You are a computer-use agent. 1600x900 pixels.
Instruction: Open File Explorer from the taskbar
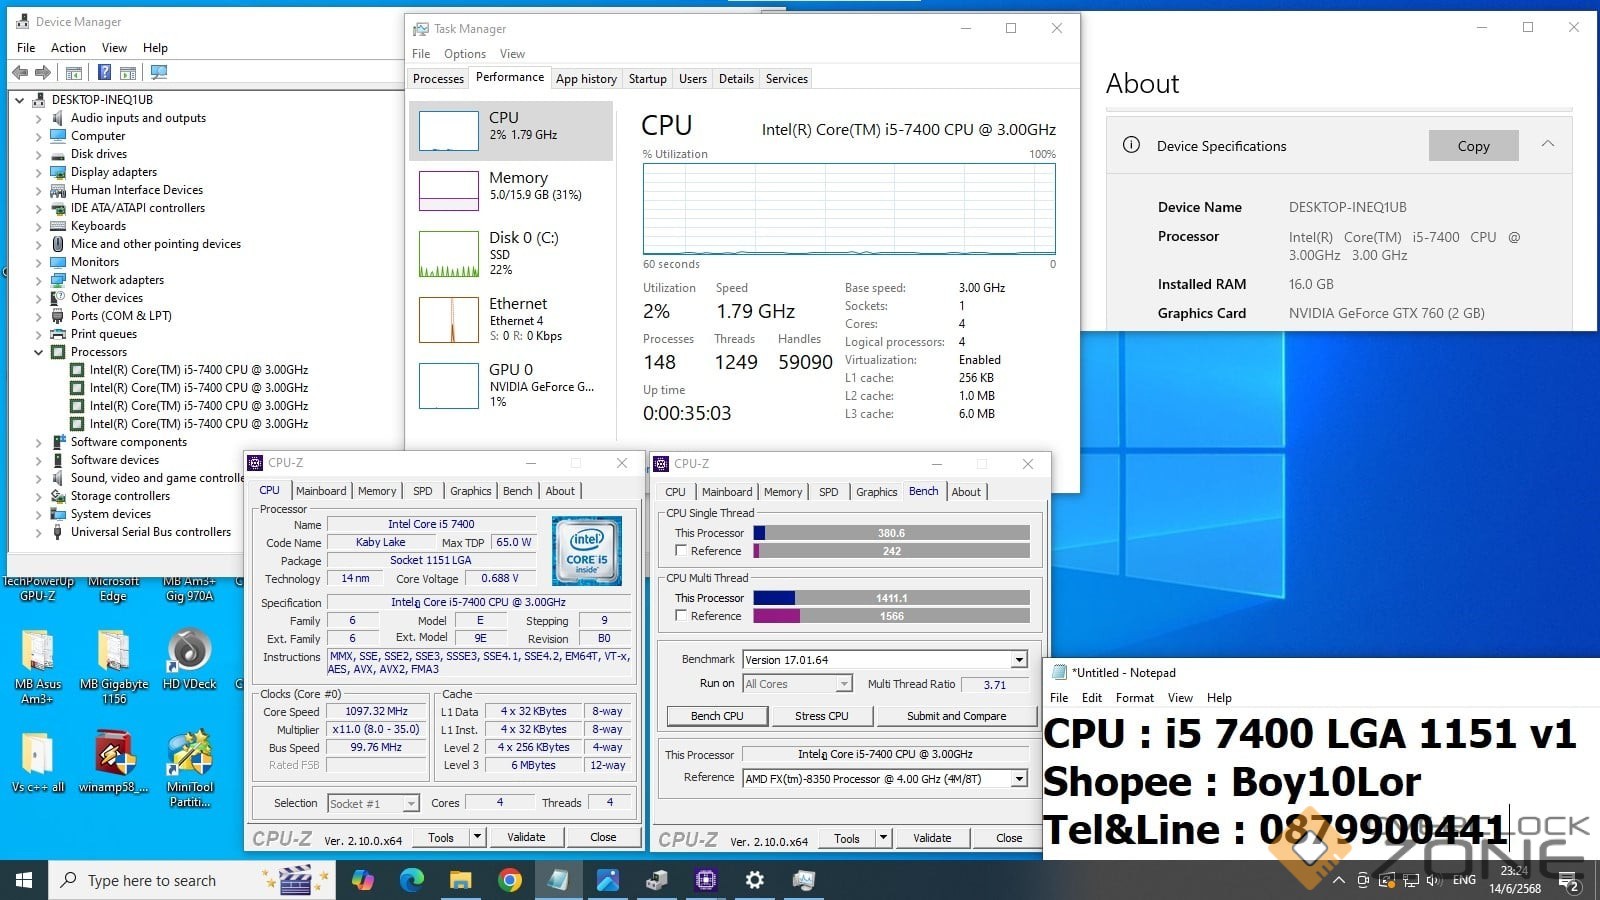[460, 880]
